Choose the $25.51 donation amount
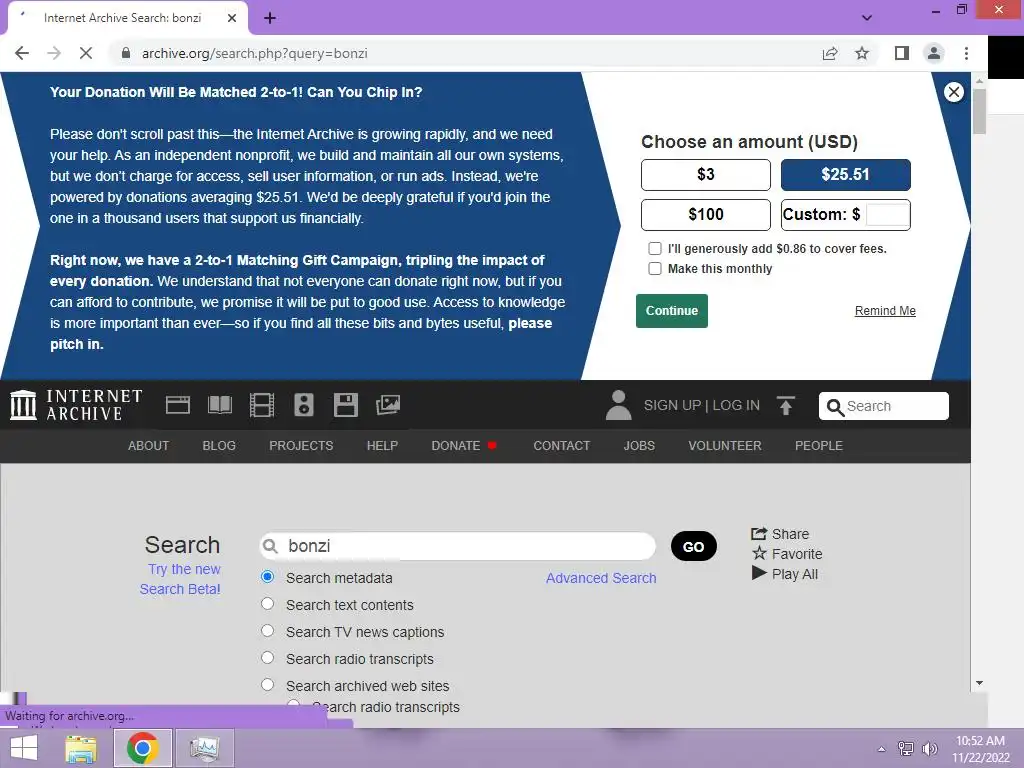 coord(846,175)
